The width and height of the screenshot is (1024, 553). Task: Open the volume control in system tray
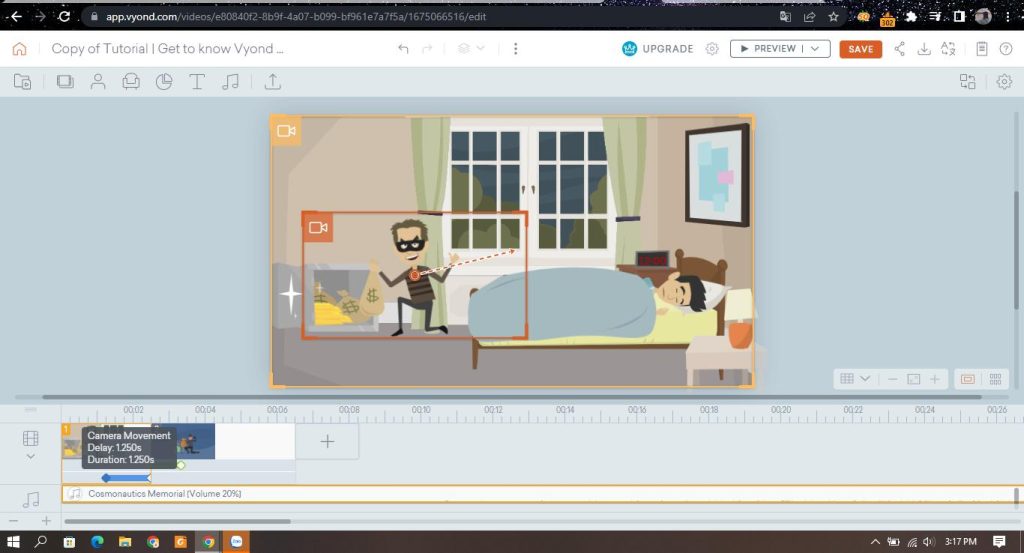tap(929, 541)
